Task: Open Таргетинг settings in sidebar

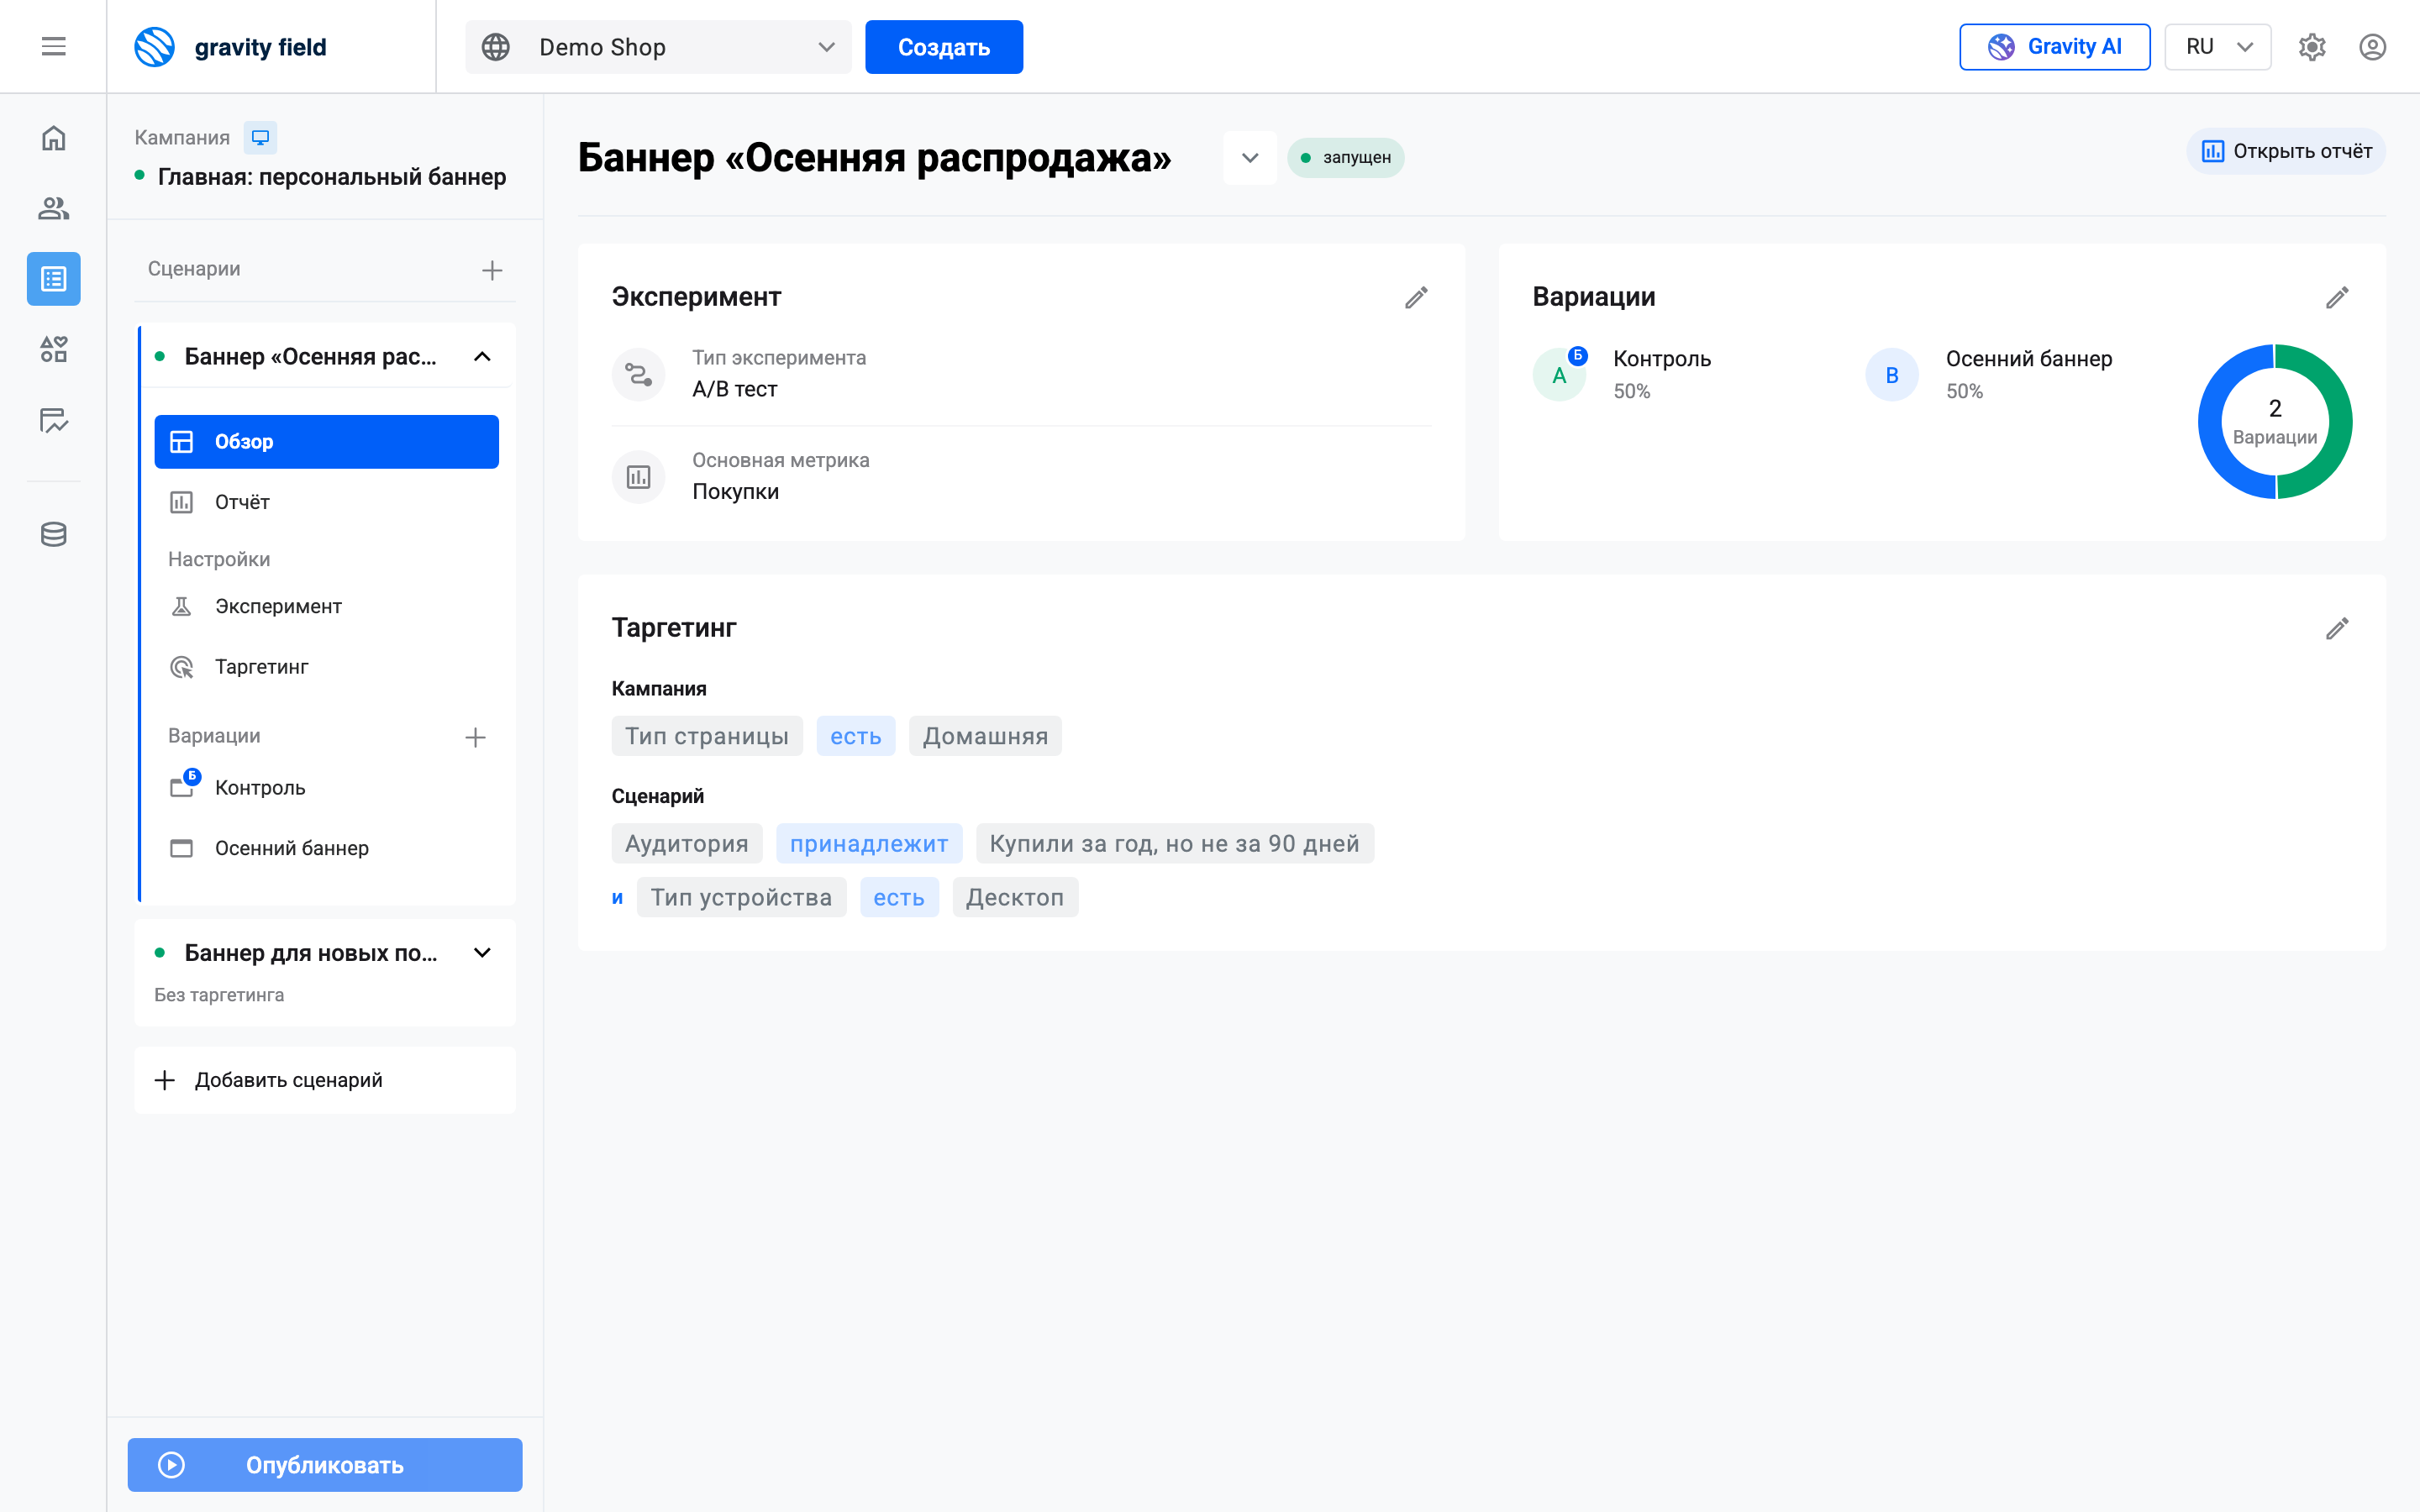Action: (326, 666)
